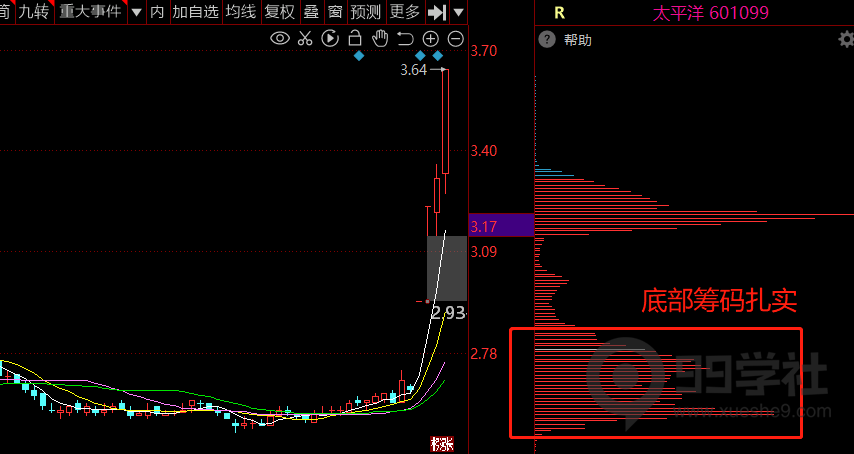
Task: Click the 复权 button
Action: [x=280, y=12]
